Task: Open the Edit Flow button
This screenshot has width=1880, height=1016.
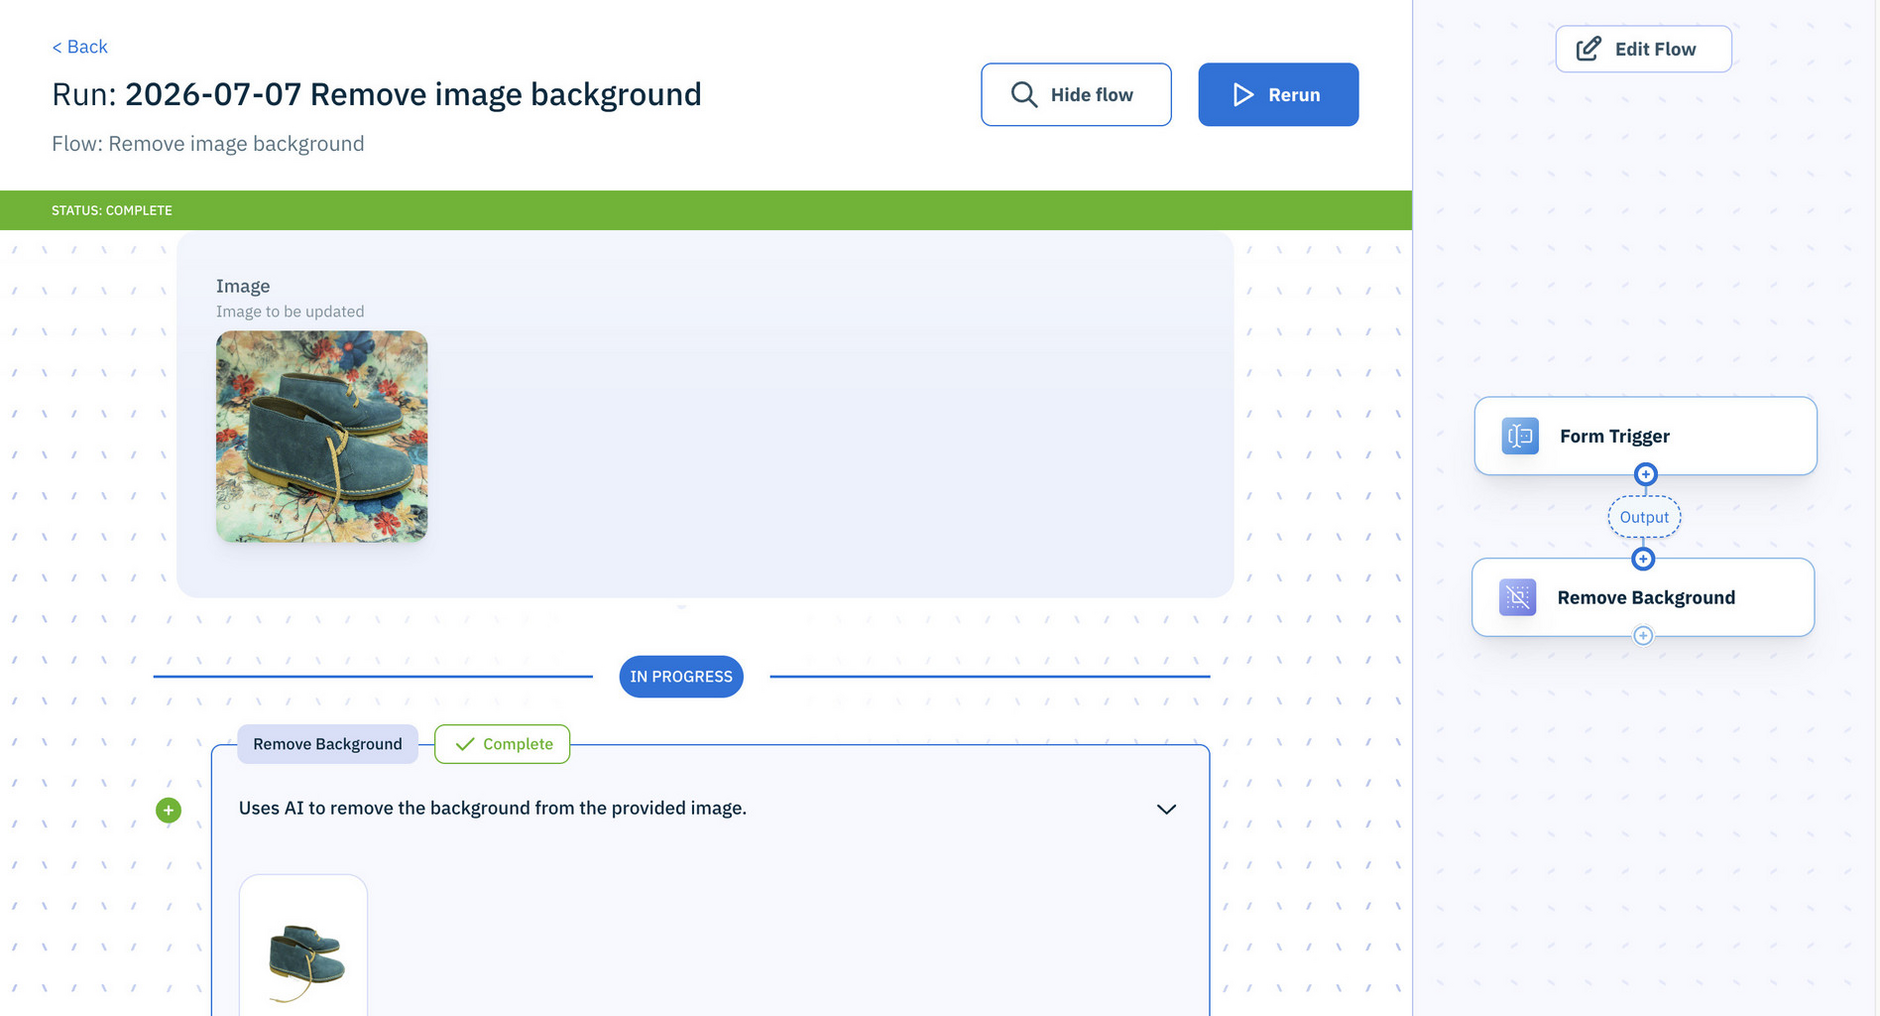Action: (1643, 49)
